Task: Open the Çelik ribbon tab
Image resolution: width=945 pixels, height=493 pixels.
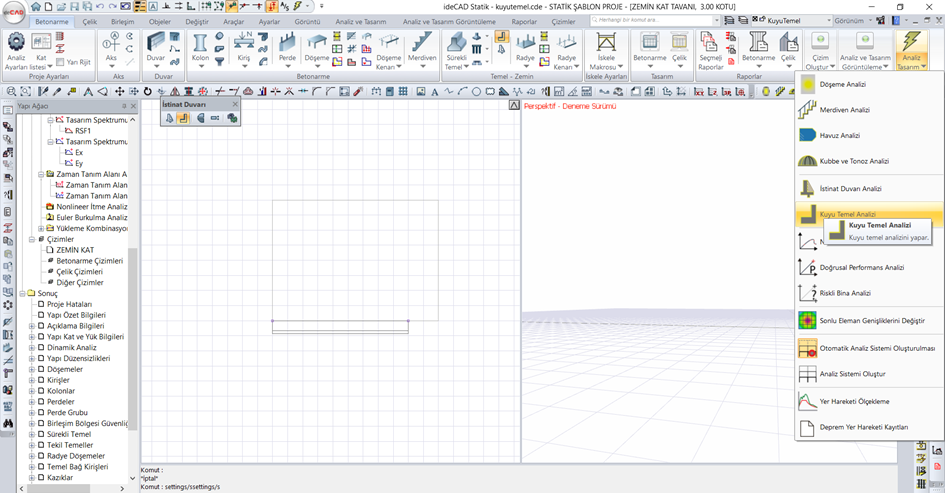Action: [x=90, y=22]
